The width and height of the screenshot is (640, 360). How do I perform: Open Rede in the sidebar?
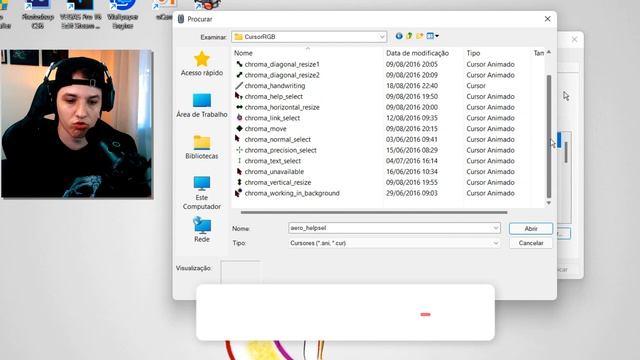(x=202, y=231)
